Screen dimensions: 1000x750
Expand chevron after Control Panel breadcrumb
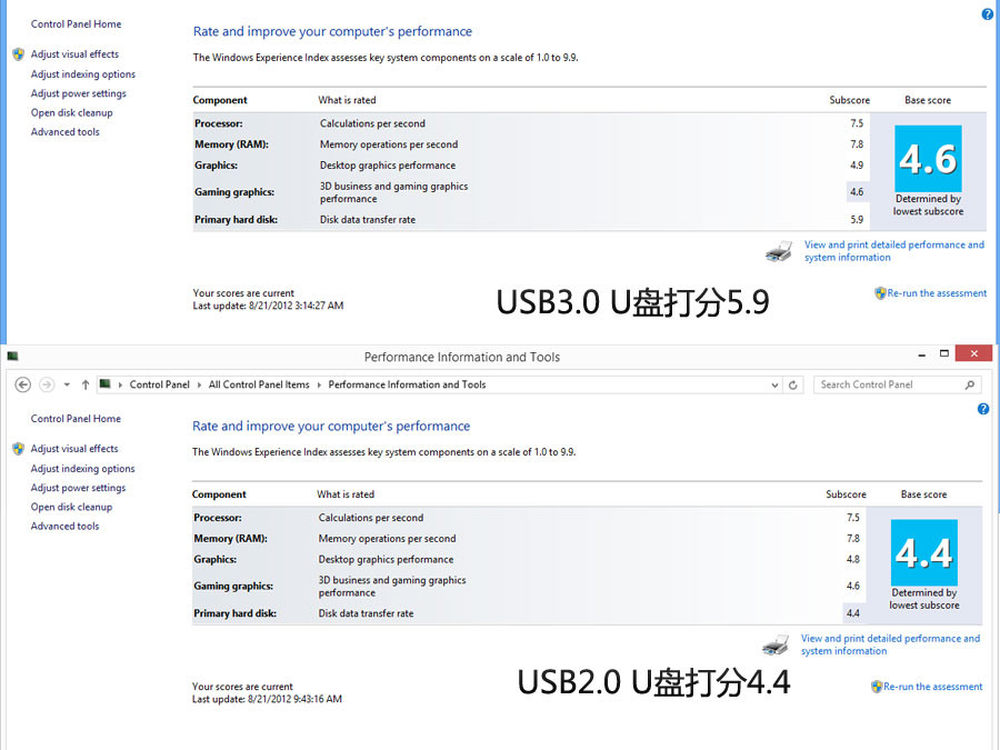[199, 385]
